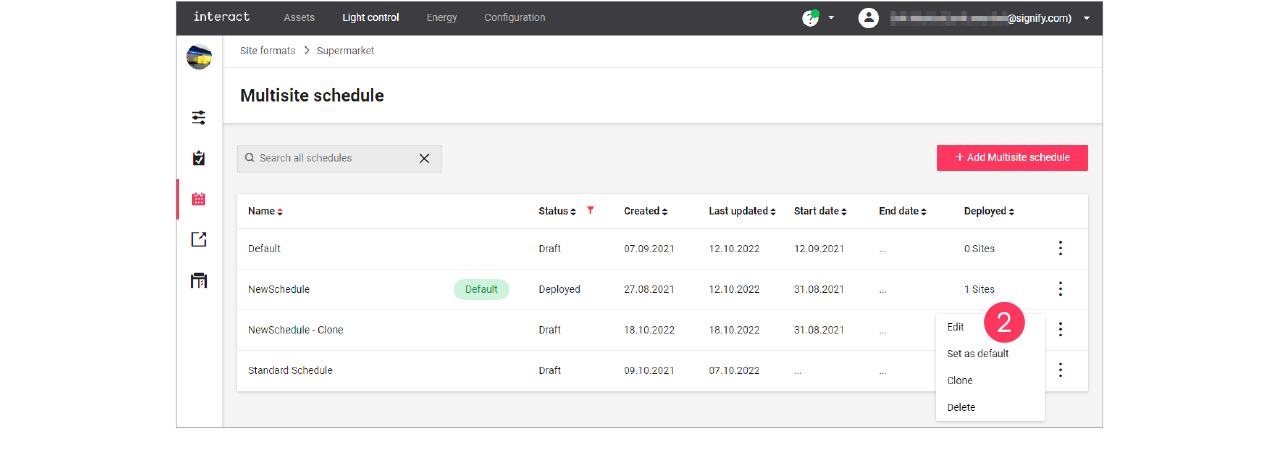The image size is (1280, 457).
Task: Open the Energy top menu
Action: click(x=441, y=18)
